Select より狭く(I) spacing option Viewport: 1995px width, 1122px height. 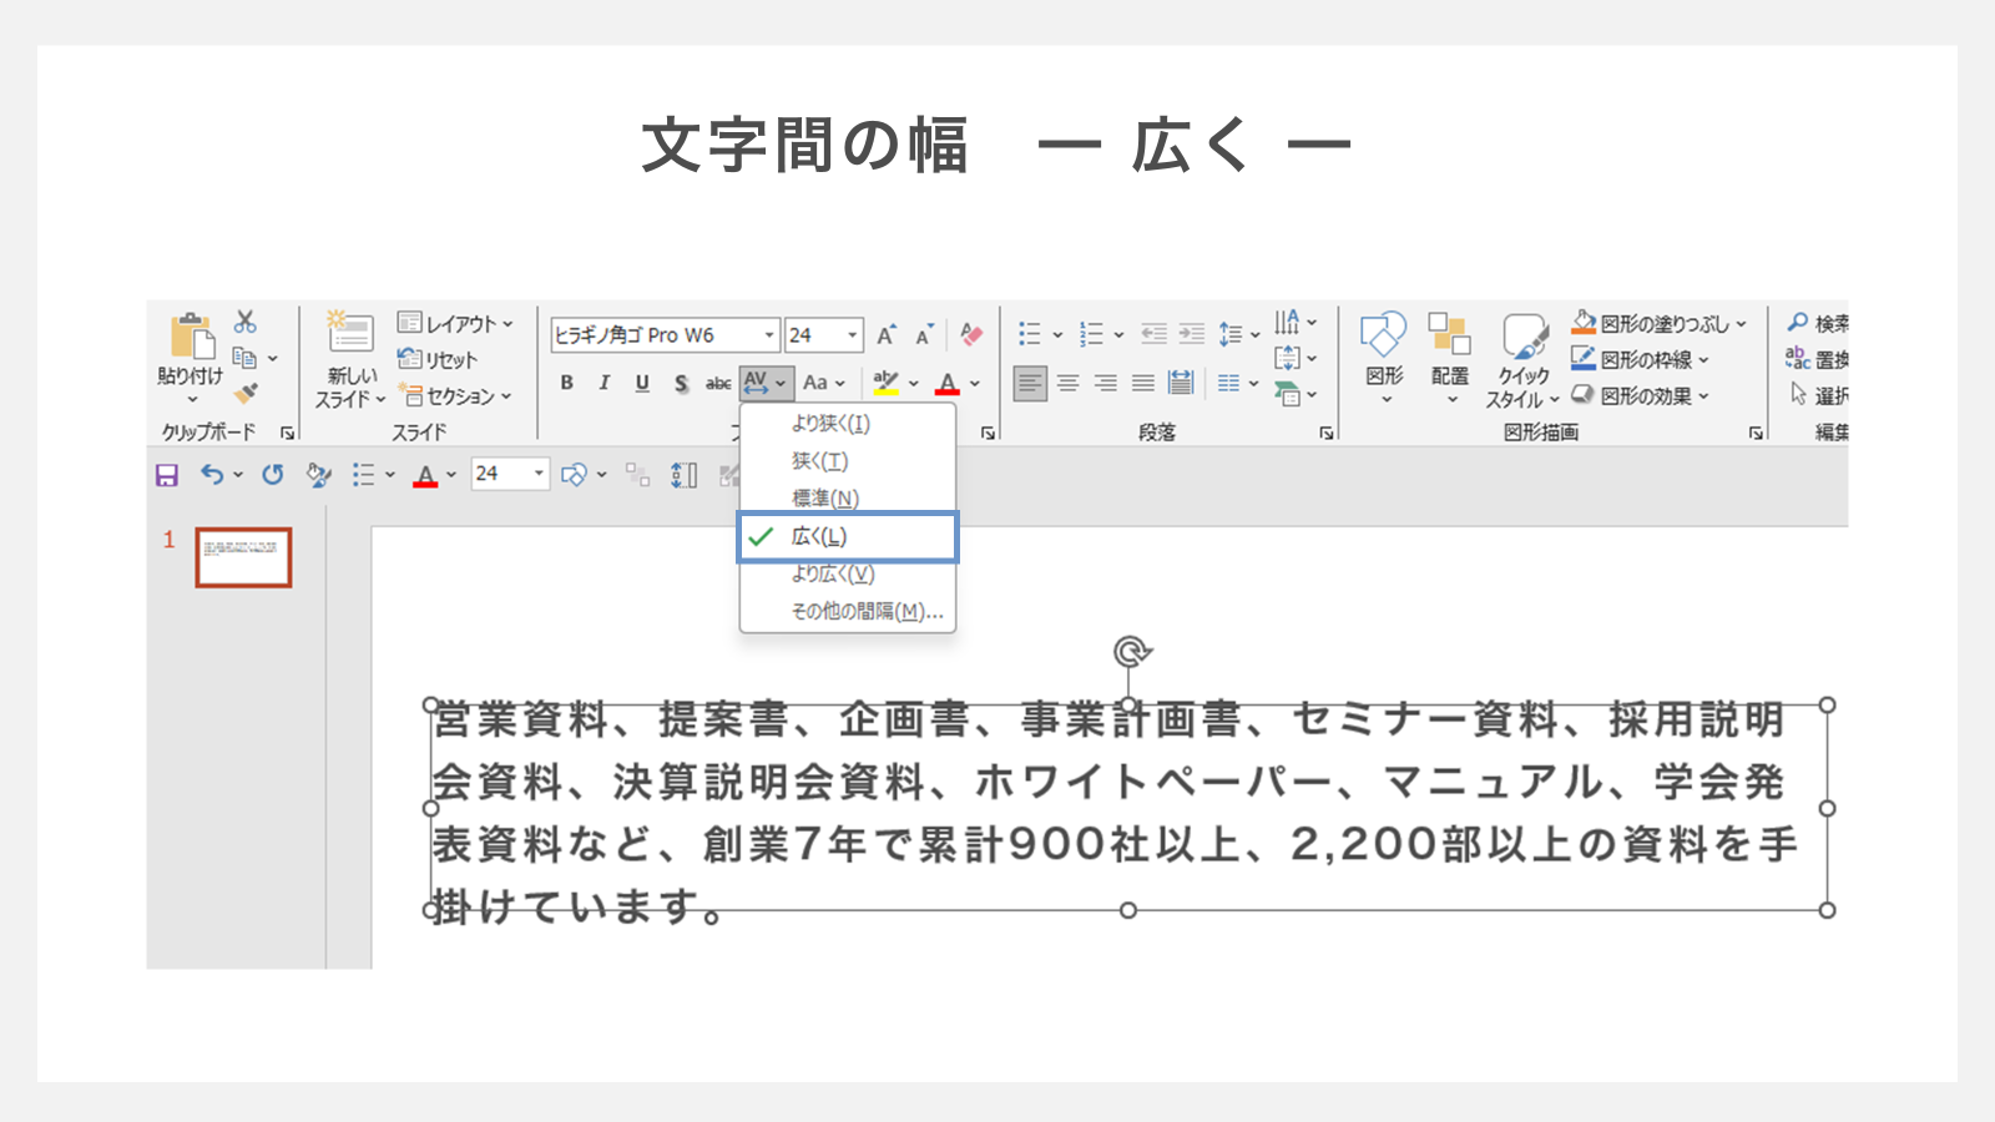847,423
